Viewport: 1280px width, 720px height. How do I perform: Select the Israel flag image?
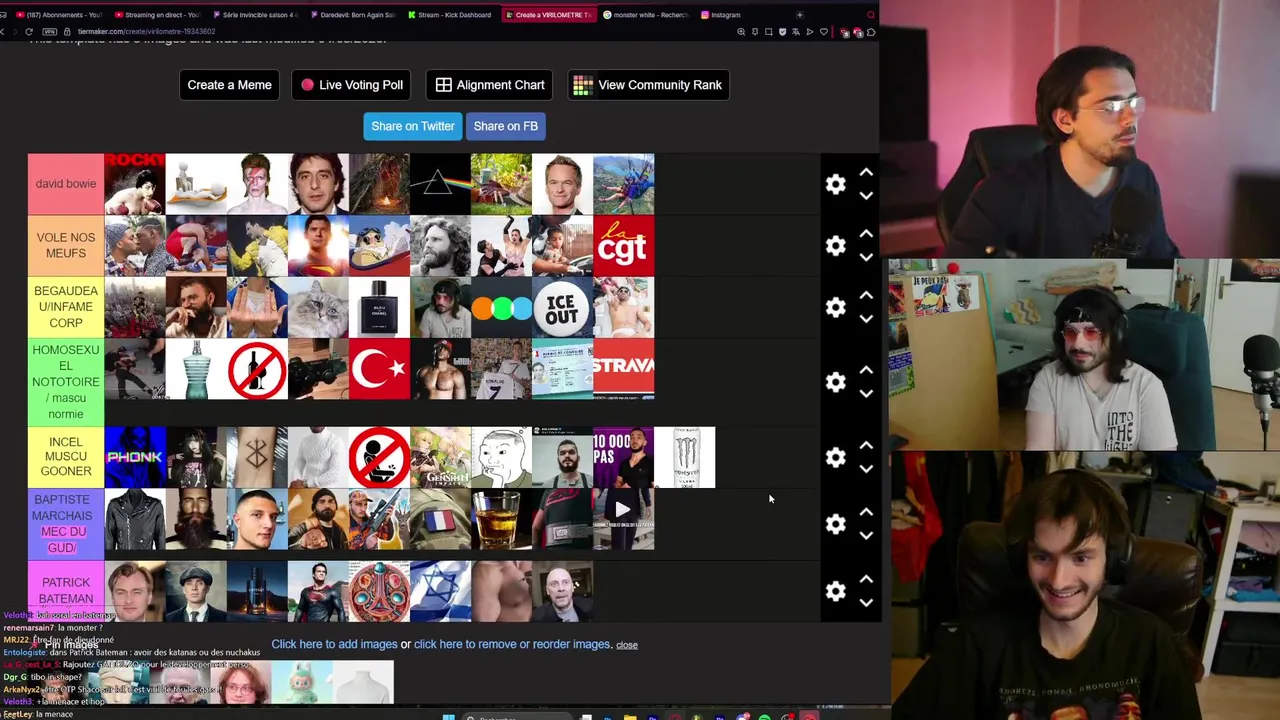coord(440,591)
